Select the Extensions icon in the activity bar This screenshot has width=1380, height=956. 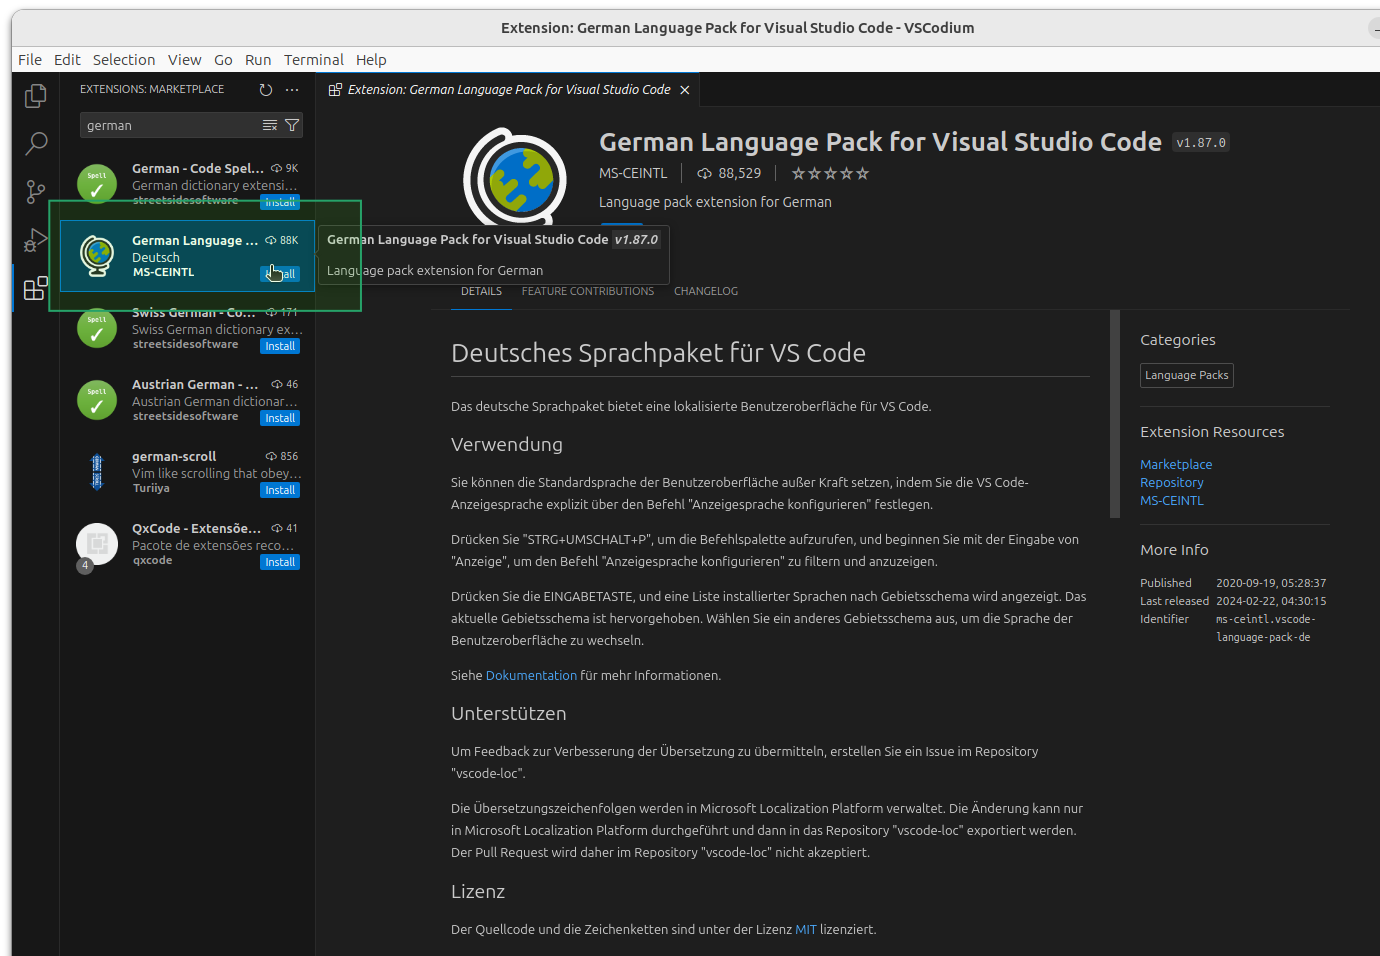(x=35, y=287)
